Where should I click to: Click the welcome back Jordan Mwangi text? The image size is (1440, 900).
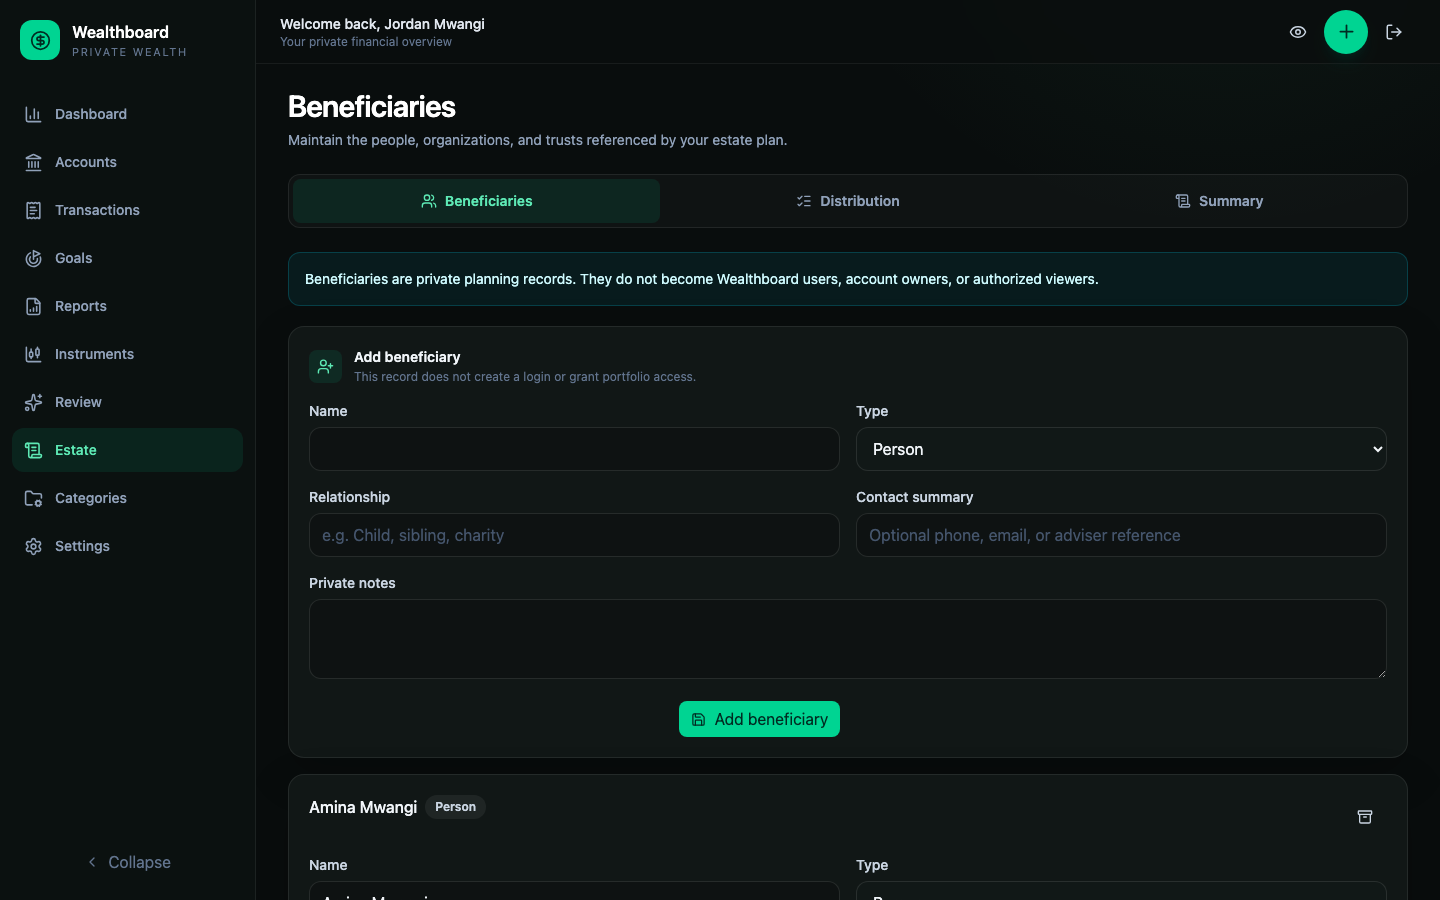[x=382, y=24]
